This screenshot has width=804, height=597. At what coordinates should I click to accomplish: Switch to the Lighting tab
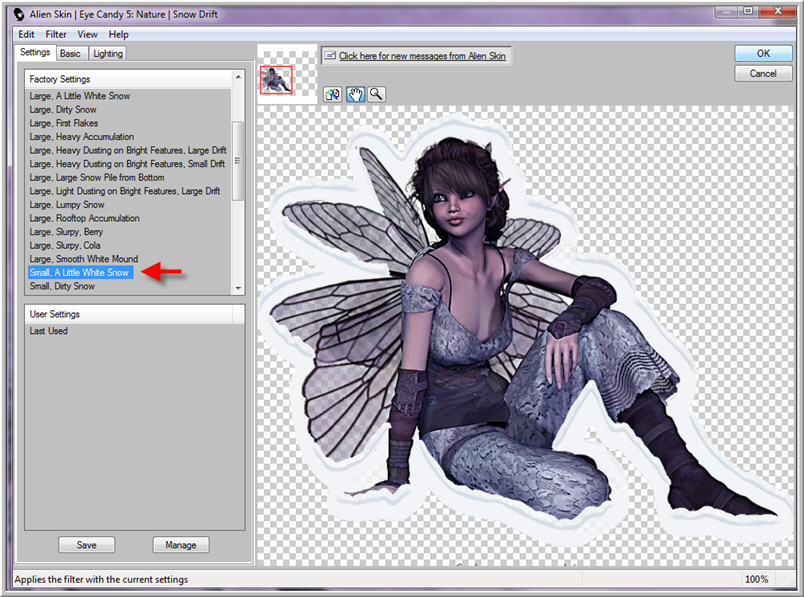click(108, 53)
